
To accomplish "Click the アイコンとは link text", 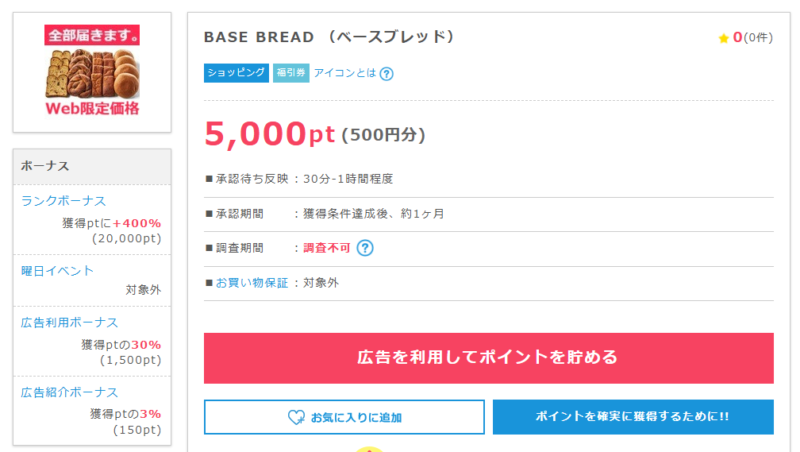I will tap(345, 73).
